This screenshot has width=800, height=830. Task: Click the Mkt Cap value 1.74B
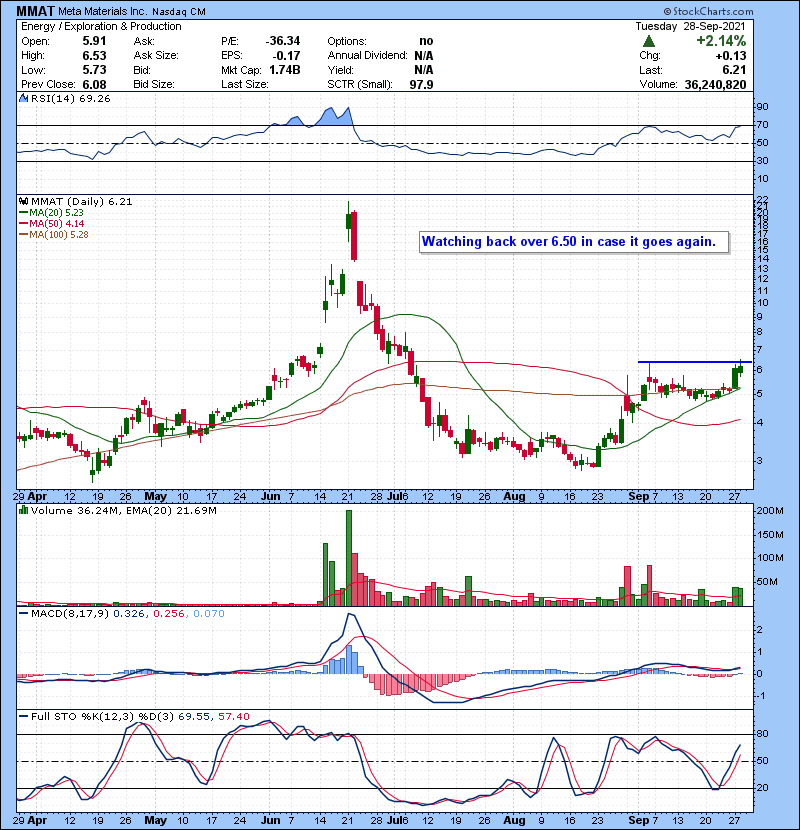(x=284, y=70)
